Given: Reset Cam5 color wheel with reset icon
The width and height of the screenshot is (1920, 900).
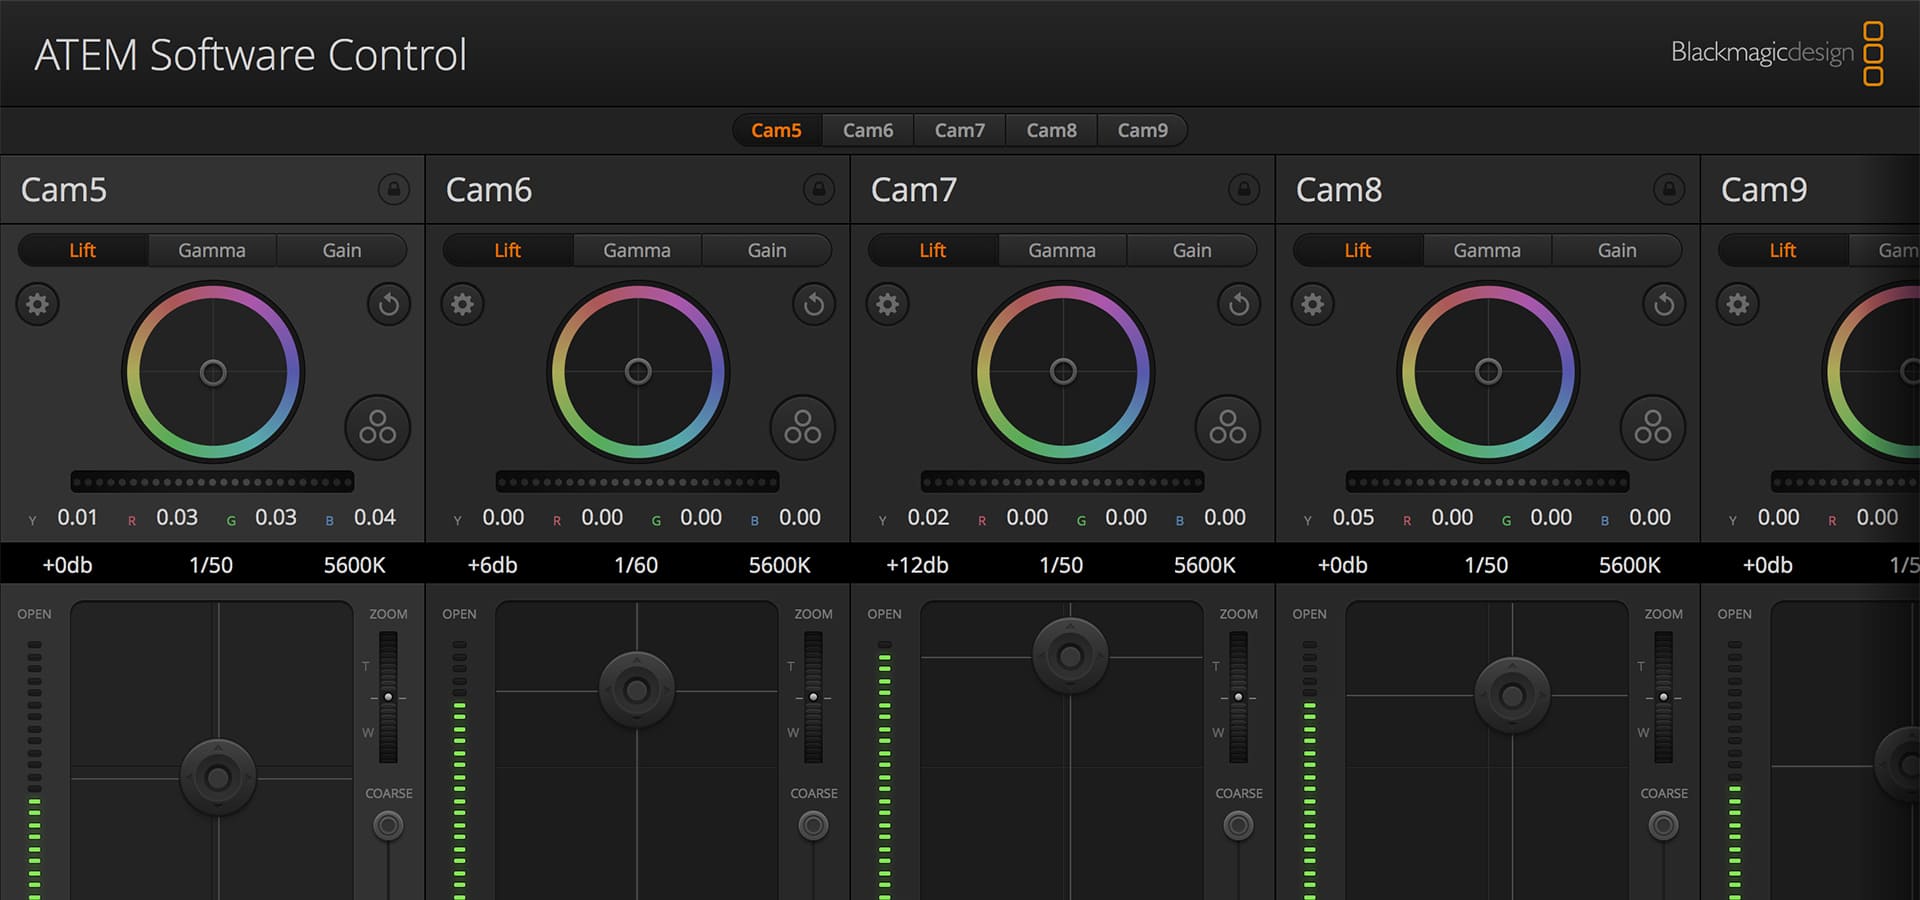Looking at the screenshot, I should tap(389, 304).
